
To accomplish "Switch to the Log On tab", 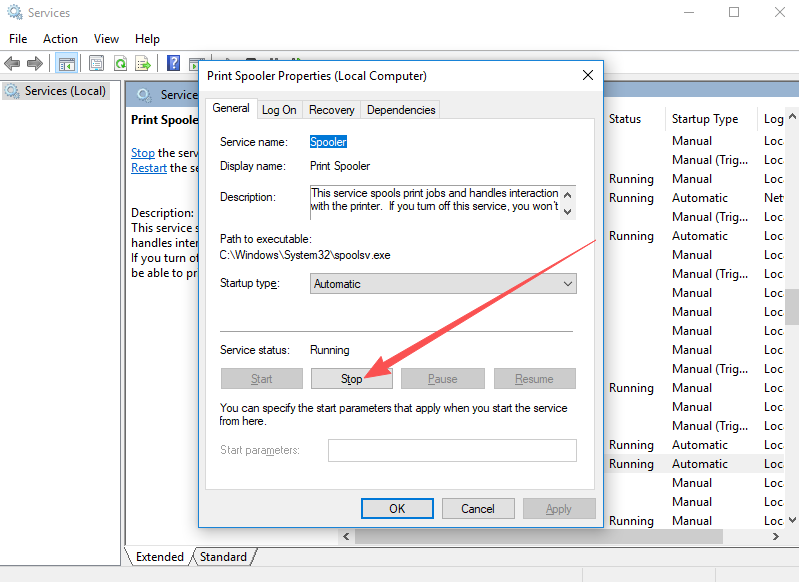I will coord(279,110).
